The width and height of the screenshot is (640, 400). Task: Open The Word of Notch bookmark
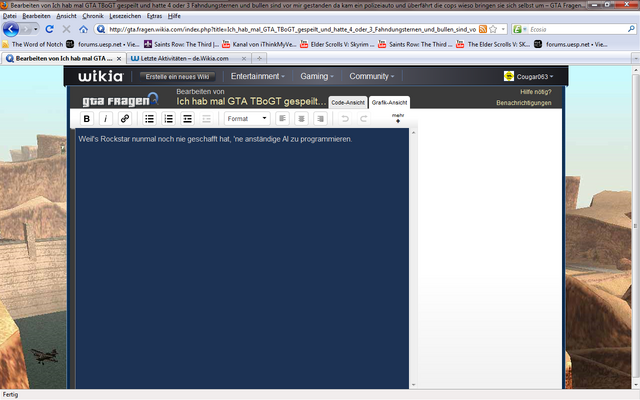pyautogui.click(x=33, y=44)
